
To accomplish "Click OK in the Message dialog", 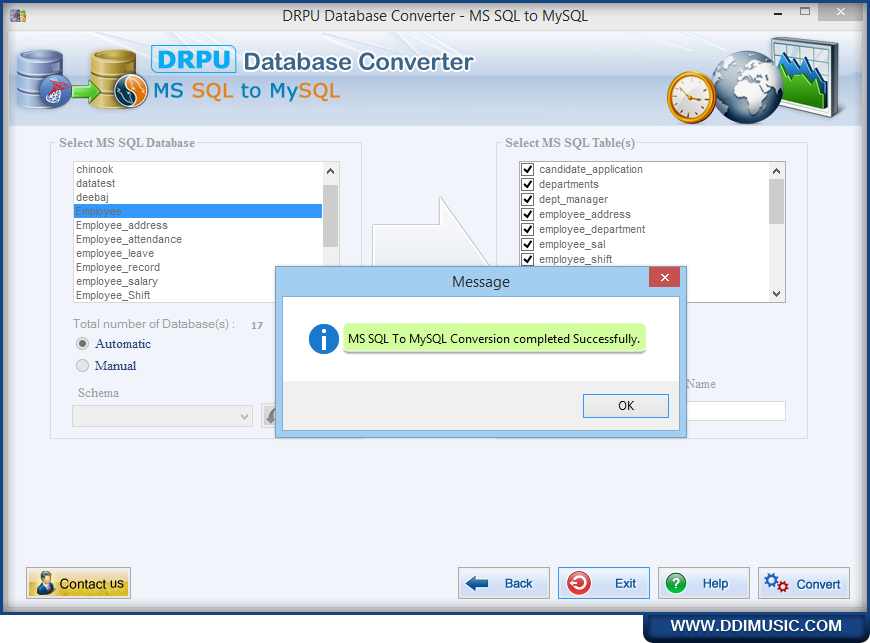I will tap(625, 406).
